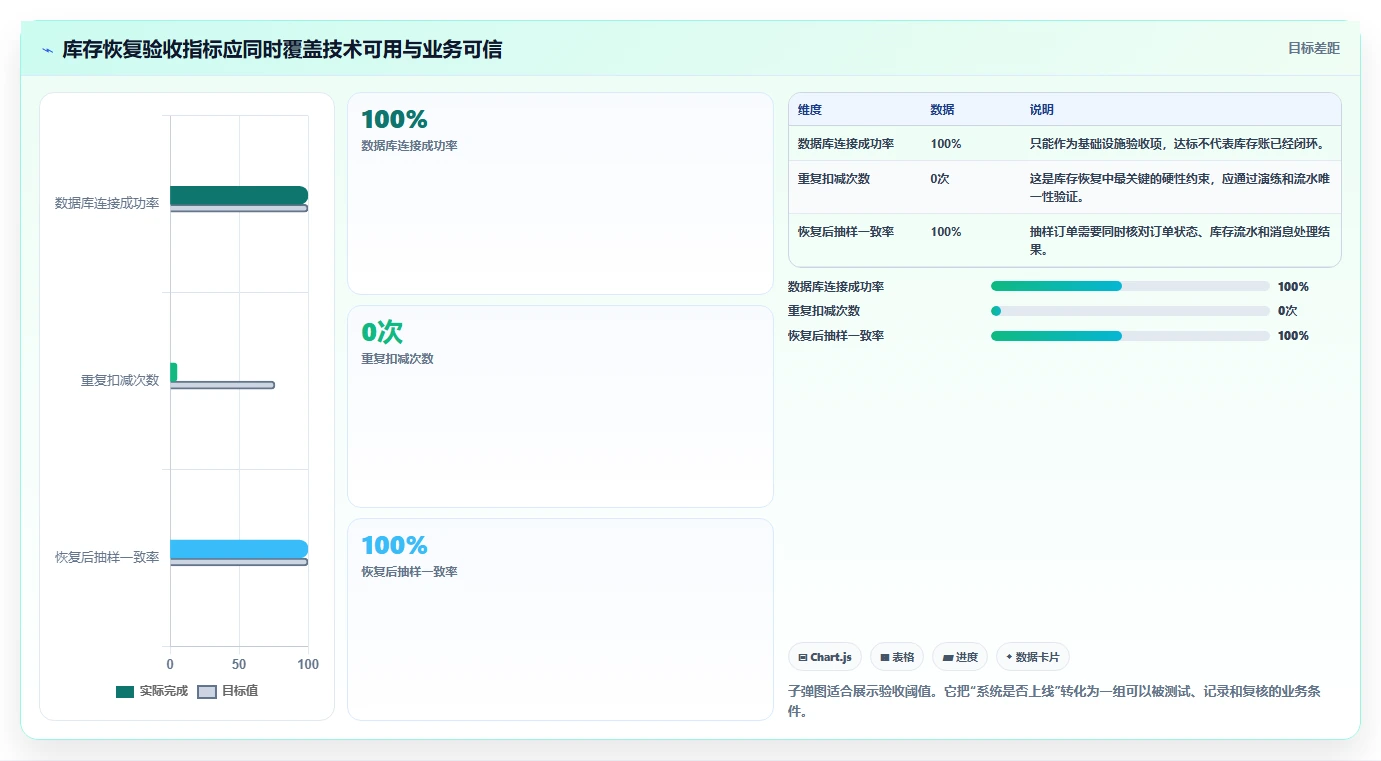Click the 0次 progress value label
The width and height of the screenshot is (1381, 761).
point(1287,311)
